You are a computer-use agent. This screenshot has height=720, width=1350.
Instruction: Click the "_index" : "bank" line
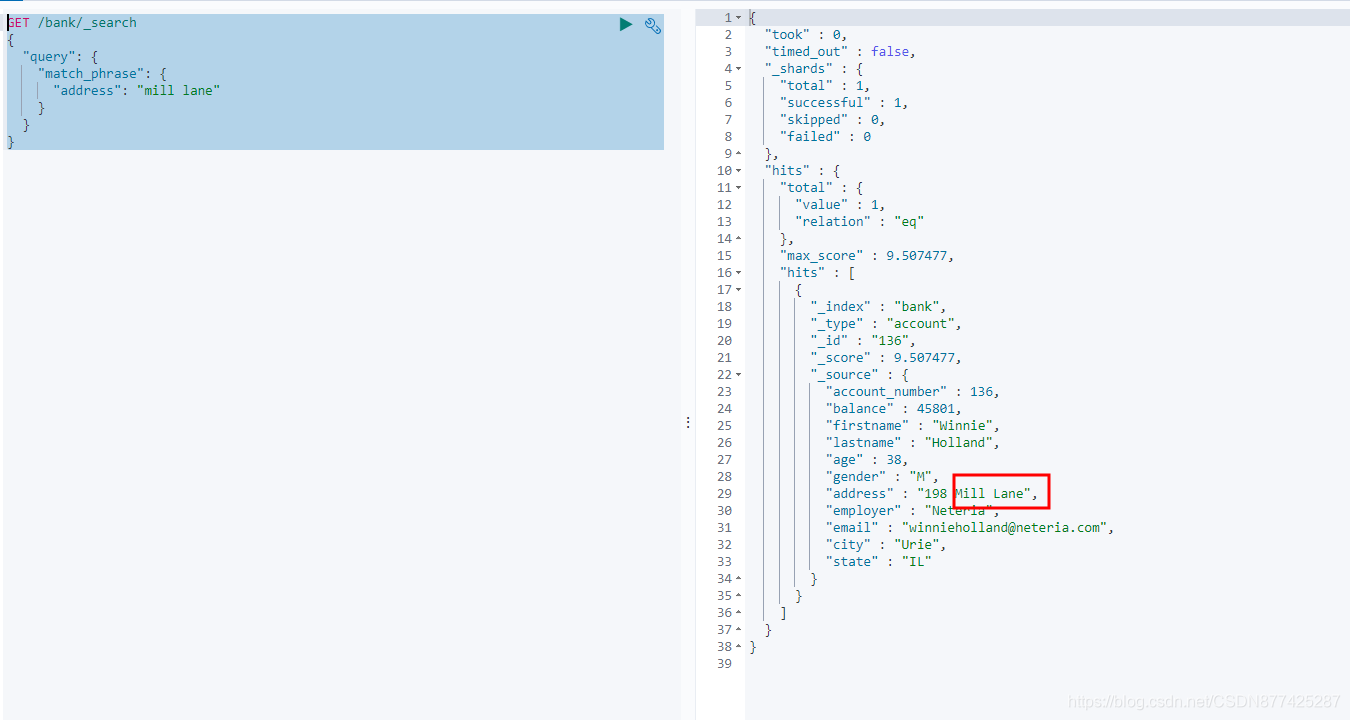click(x=879, y=307)
